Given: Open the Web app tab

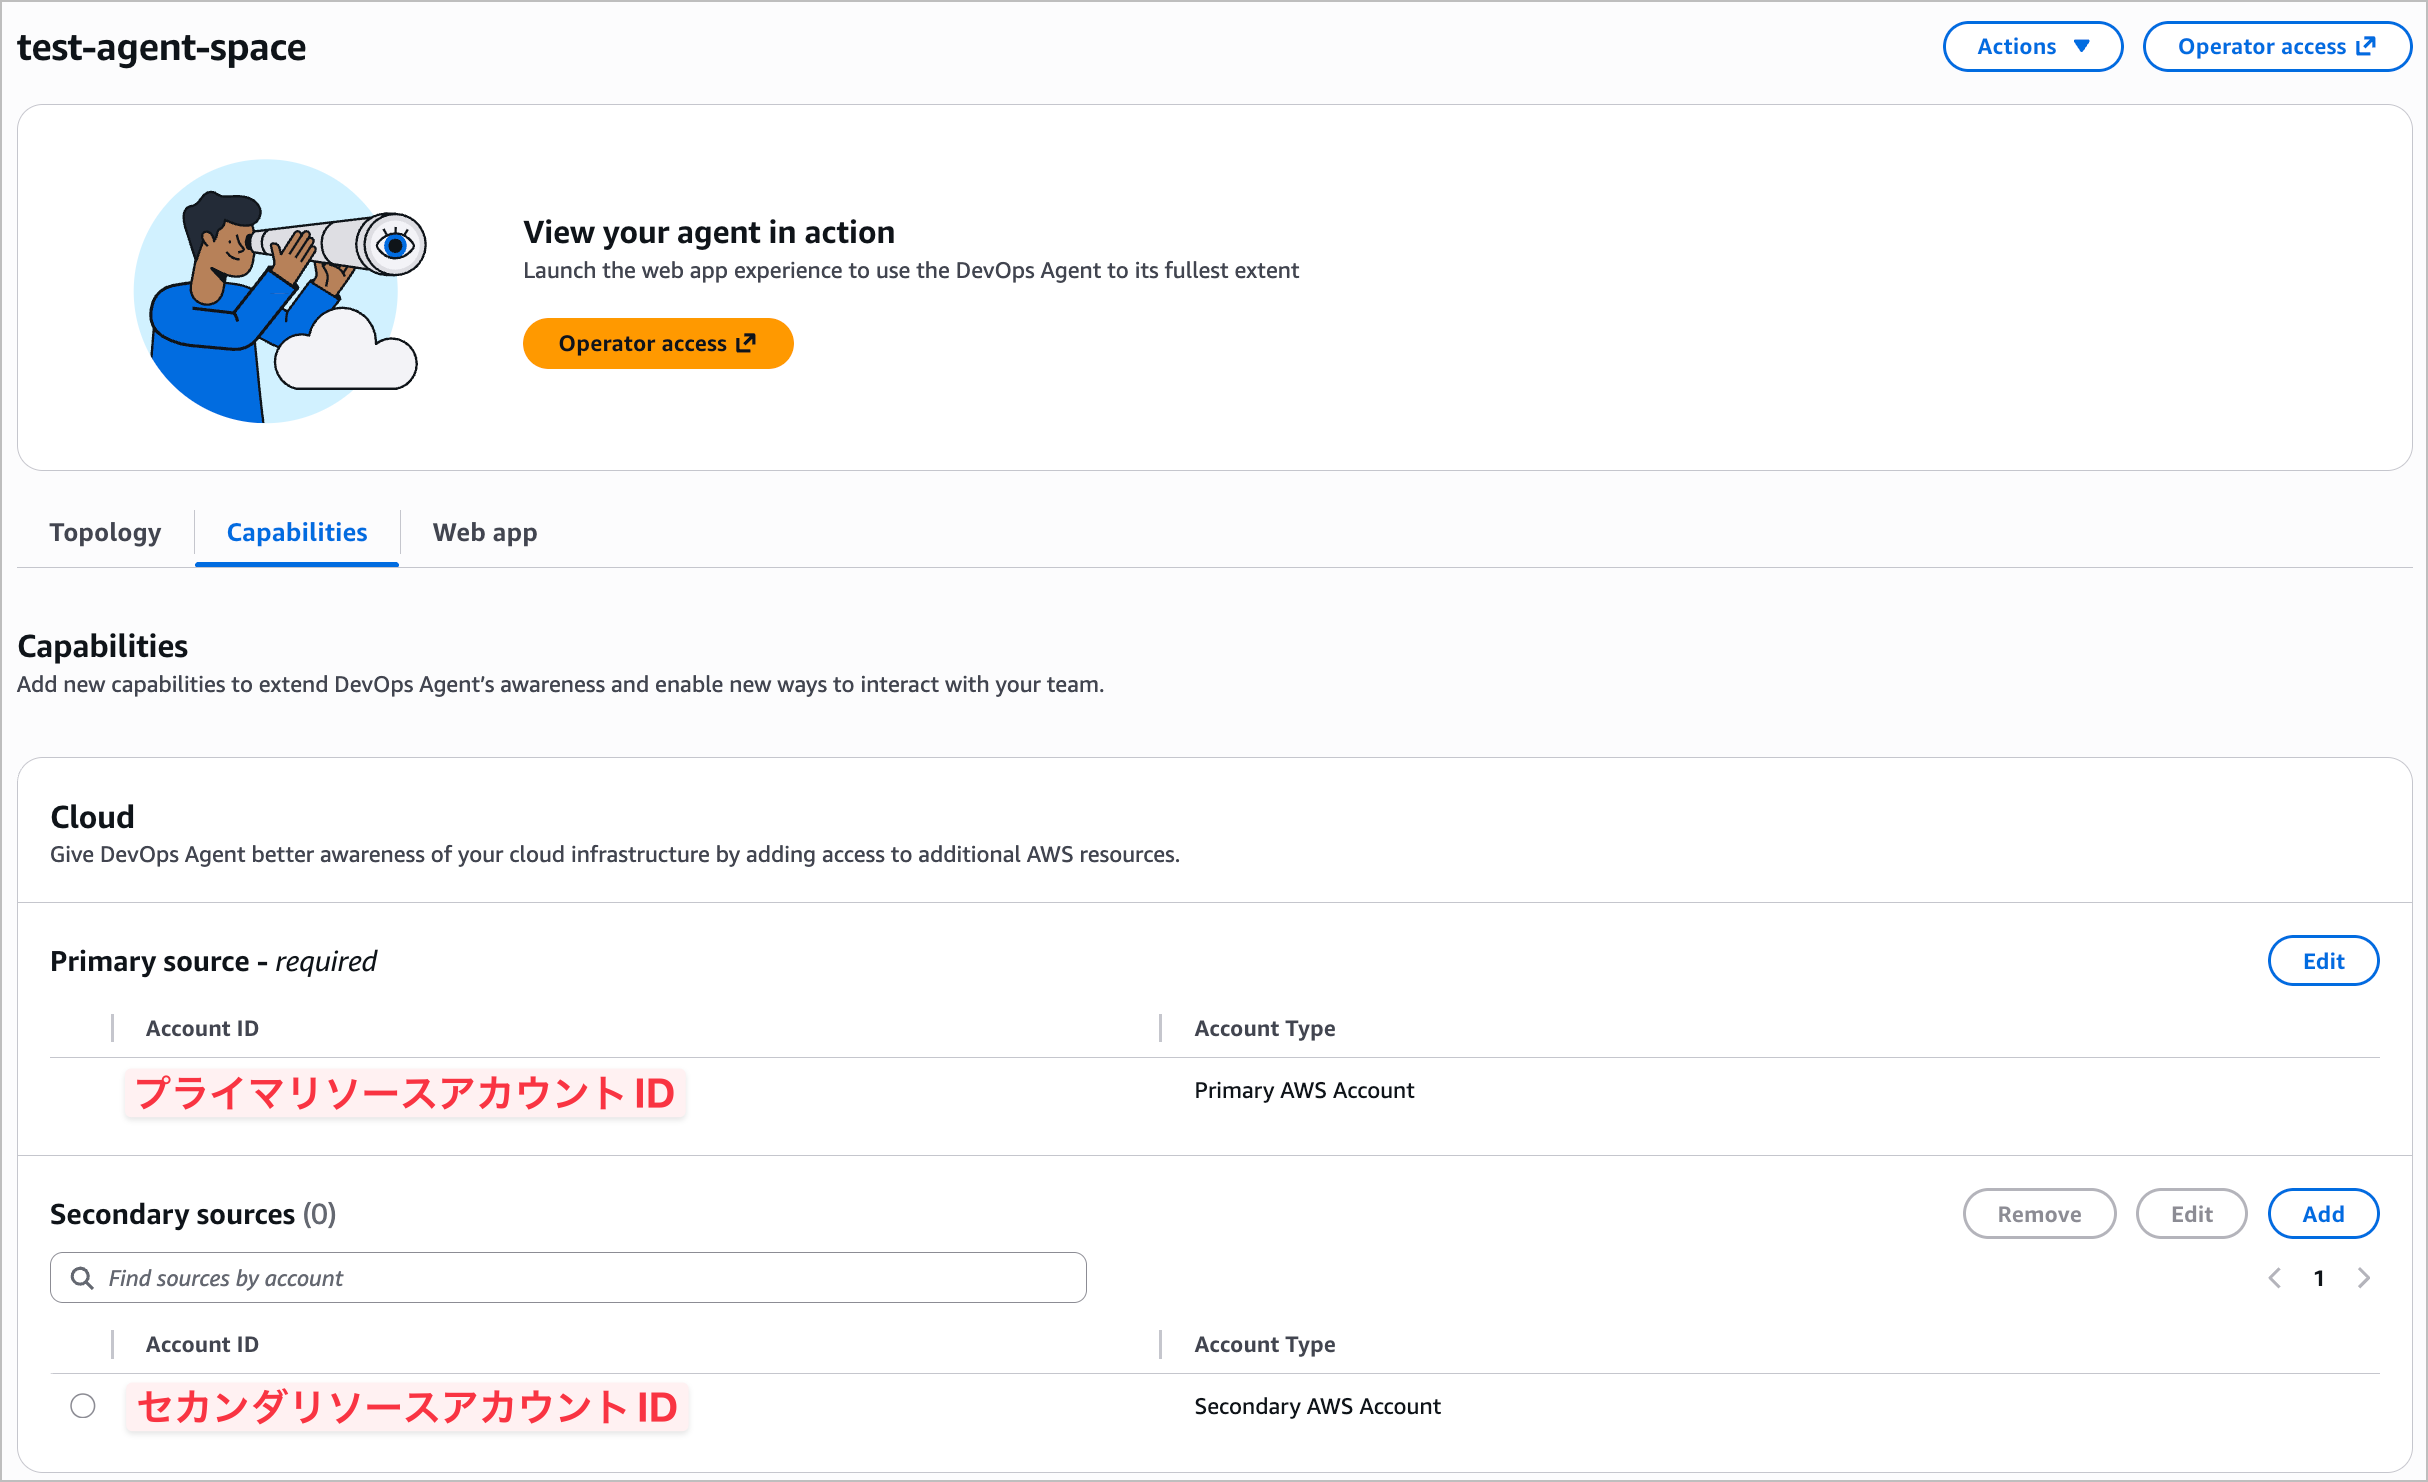Looking at the screenshot, I should [484, 532].
